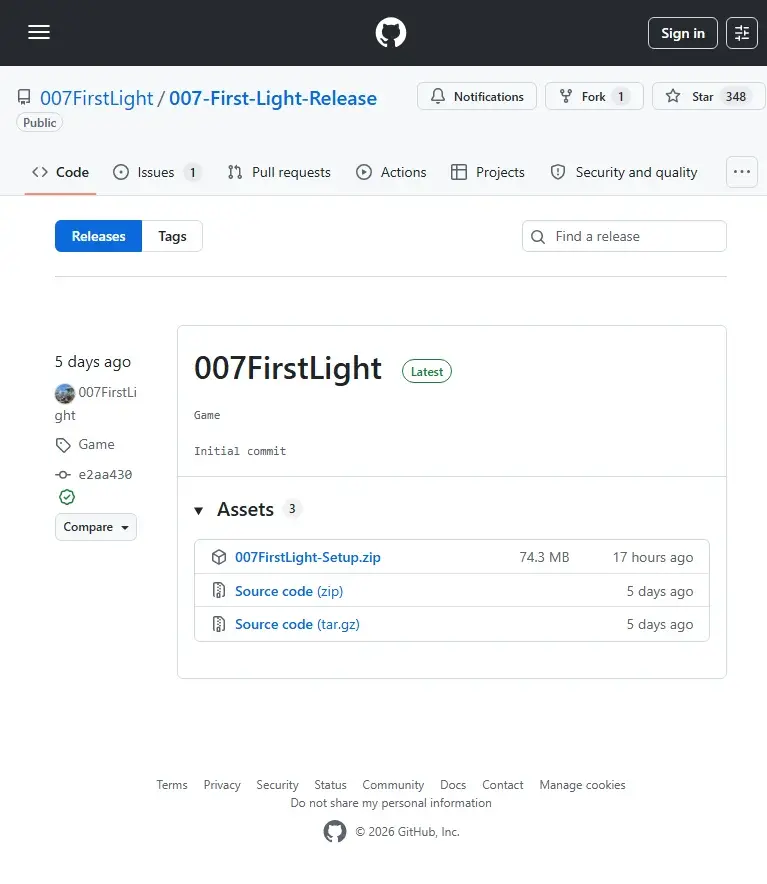
Task: Select the Releases toggle button
Action: (x=99, y=236)
